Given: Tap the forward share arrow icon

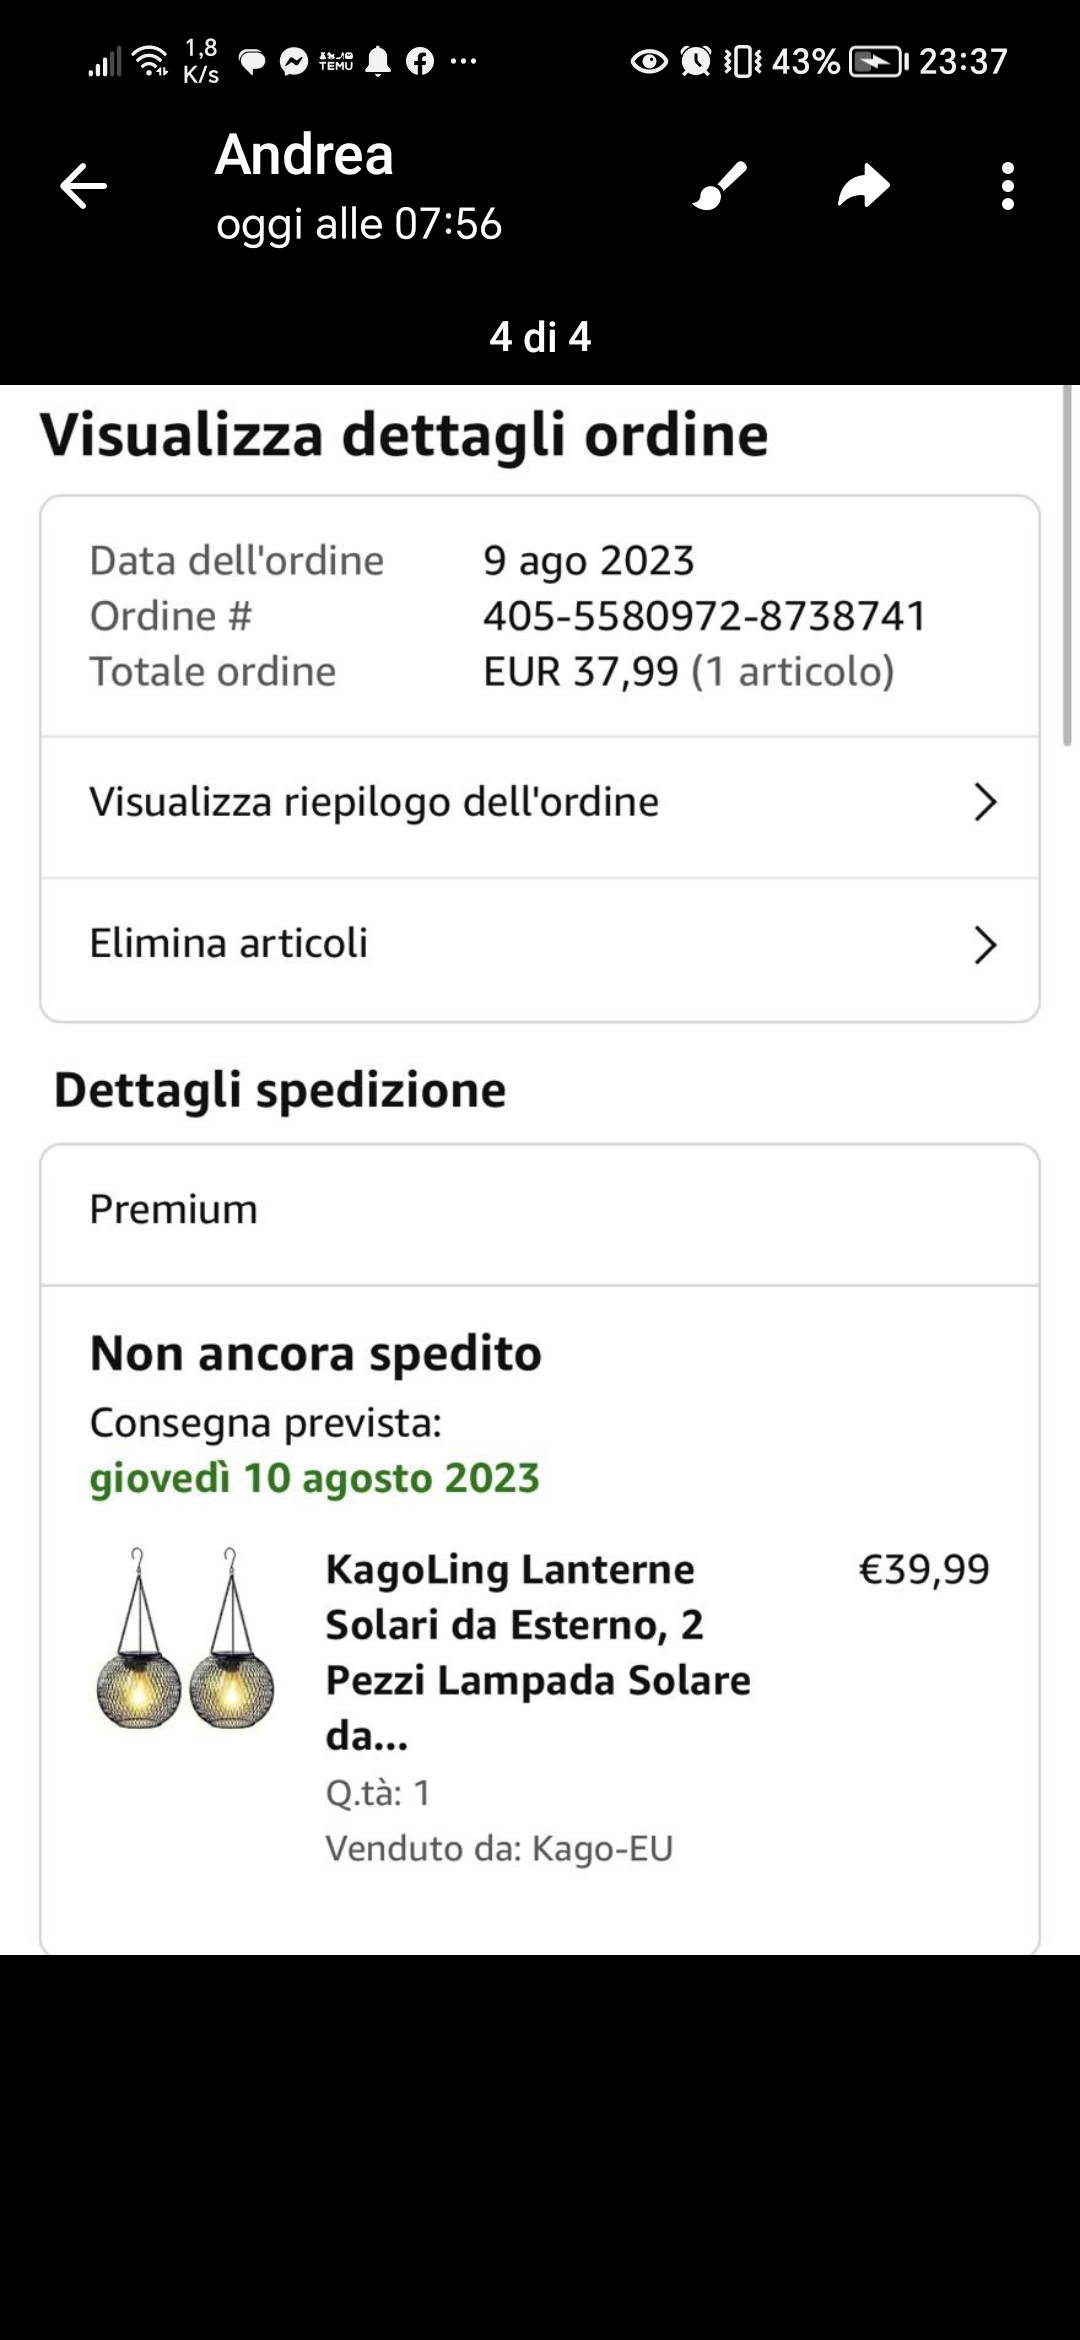Looking at the screenshot, I should [863, 186].
